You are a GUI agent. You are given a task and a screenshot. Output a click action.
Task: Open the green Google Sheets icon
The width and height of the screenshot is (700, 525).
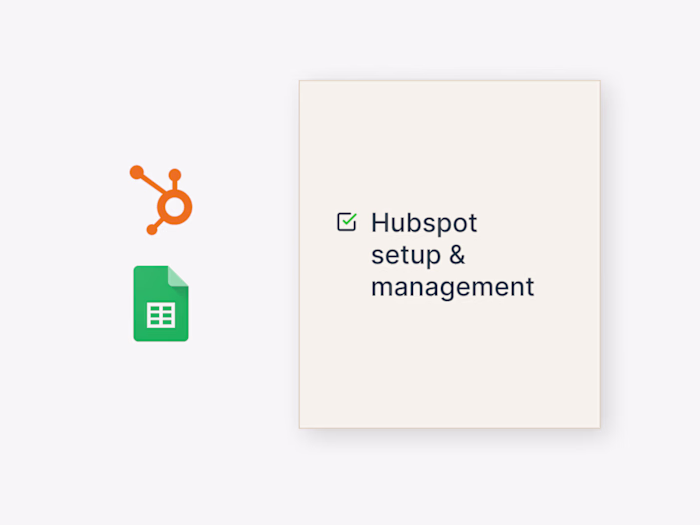[x=161, y=304]
